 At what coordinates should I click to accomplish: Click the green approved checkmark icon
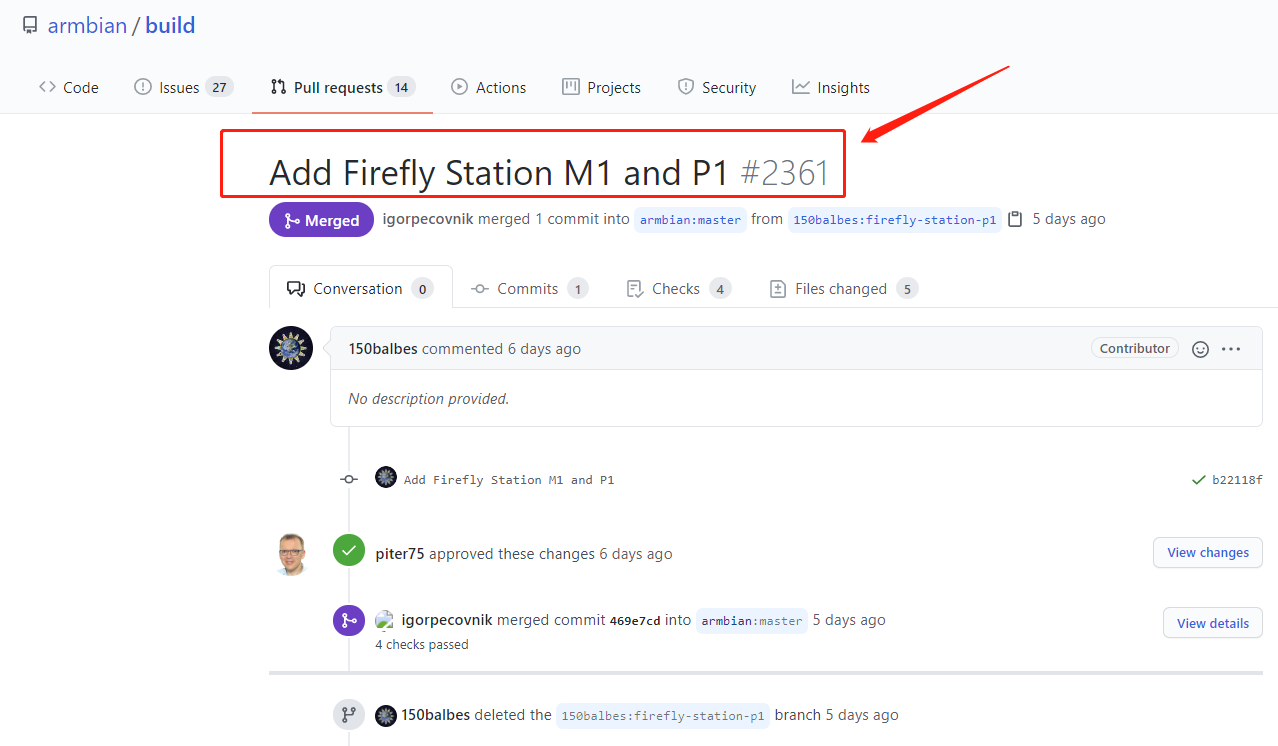tap(349, 550)
